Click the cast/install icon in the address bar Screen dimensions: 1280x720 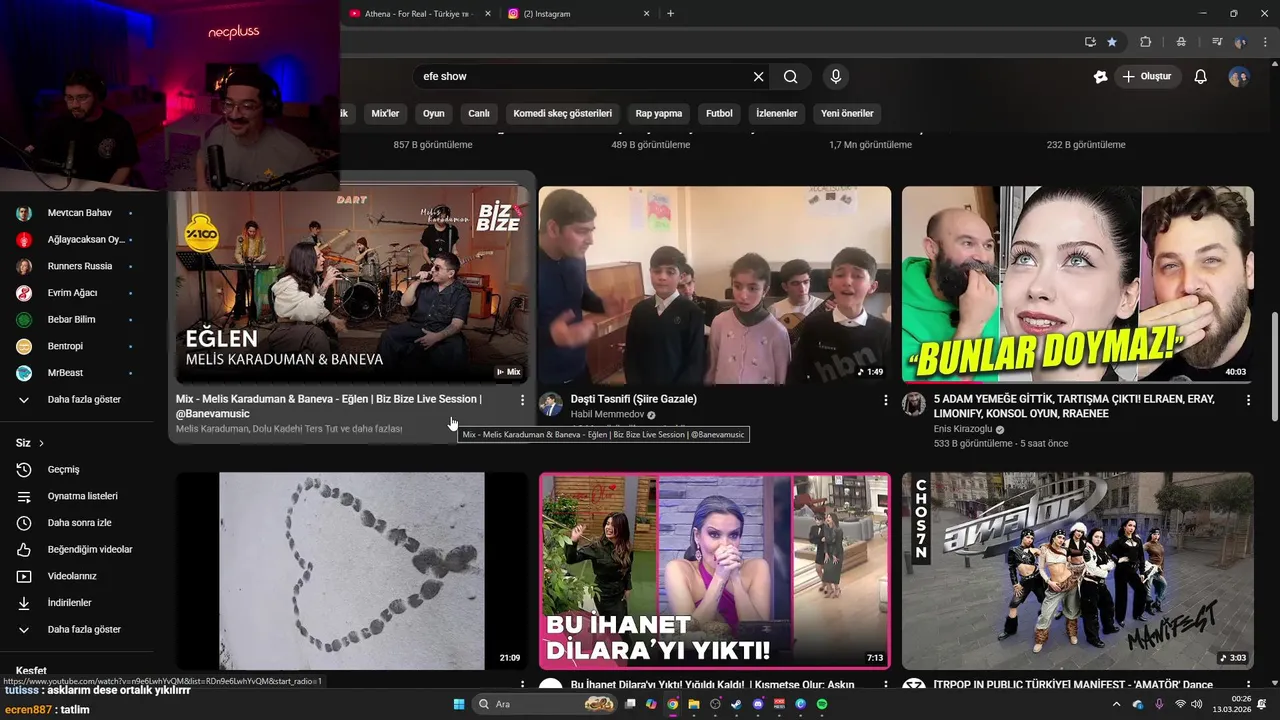tap(1090, 42)
